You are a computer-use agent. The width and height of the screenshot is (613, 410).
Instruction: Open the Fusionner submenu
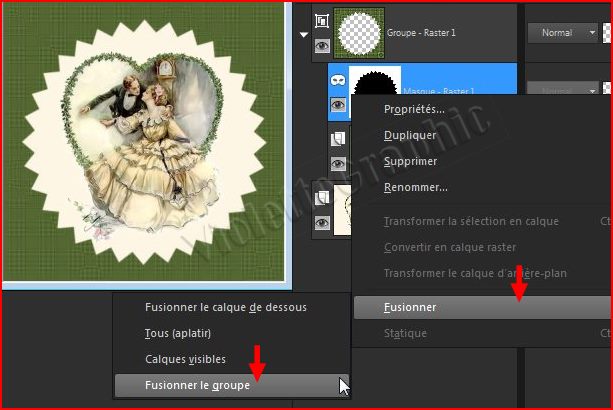(x=480, y=308)
